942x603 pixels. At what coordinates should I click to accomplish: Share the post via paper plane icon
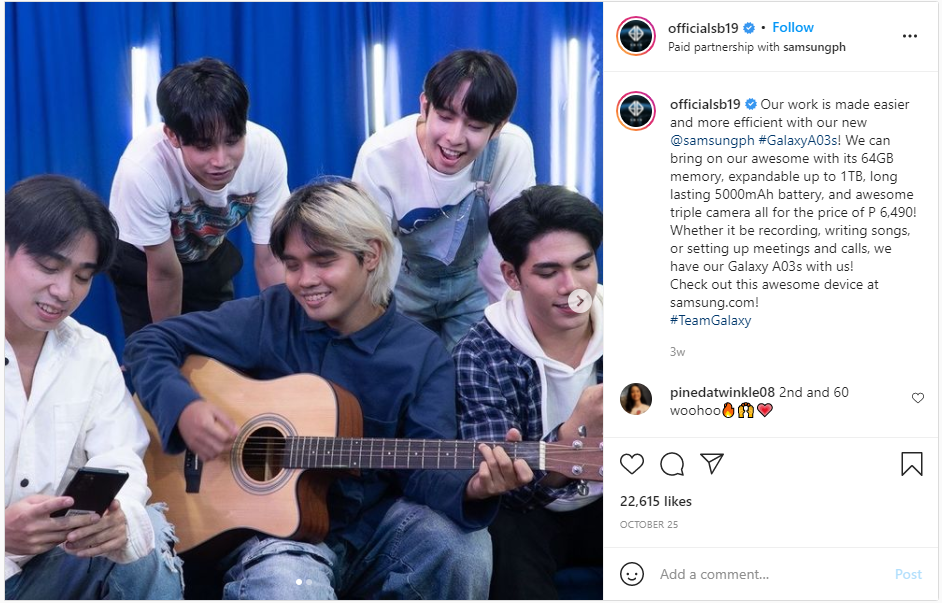tap(712, 464)
